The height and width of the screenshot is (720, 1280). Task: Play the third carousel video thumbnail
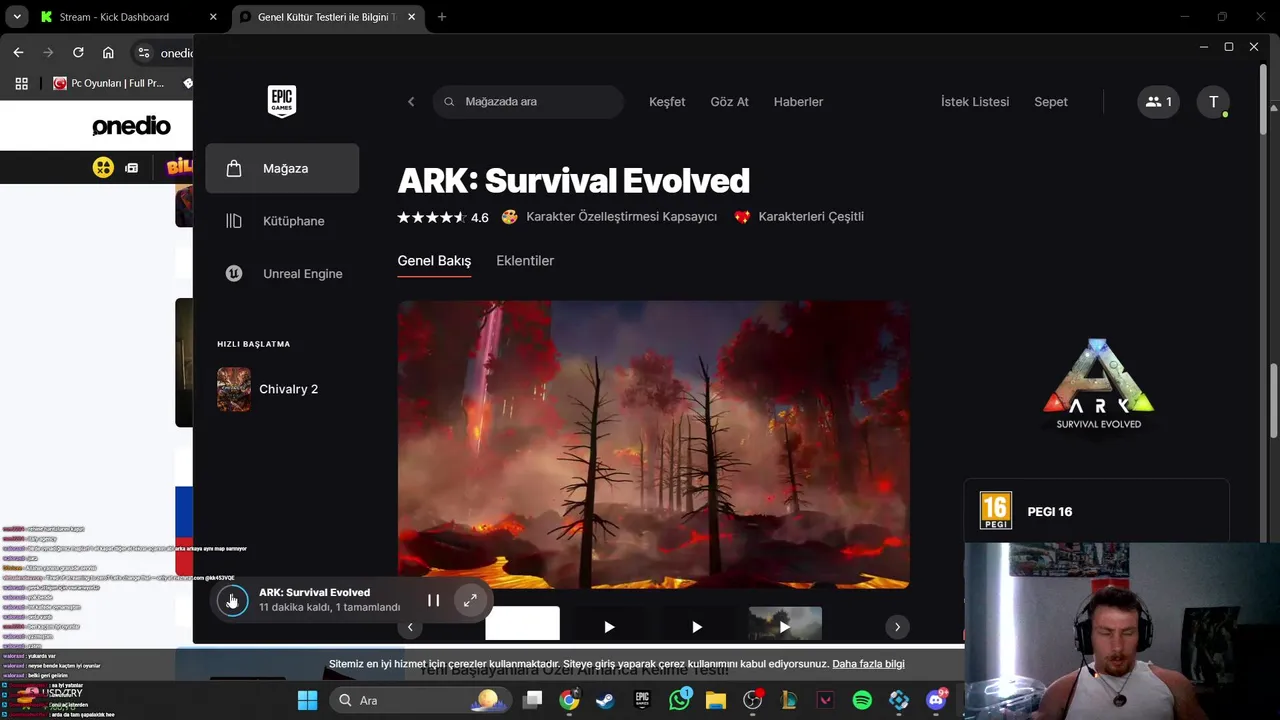point(697,627)
